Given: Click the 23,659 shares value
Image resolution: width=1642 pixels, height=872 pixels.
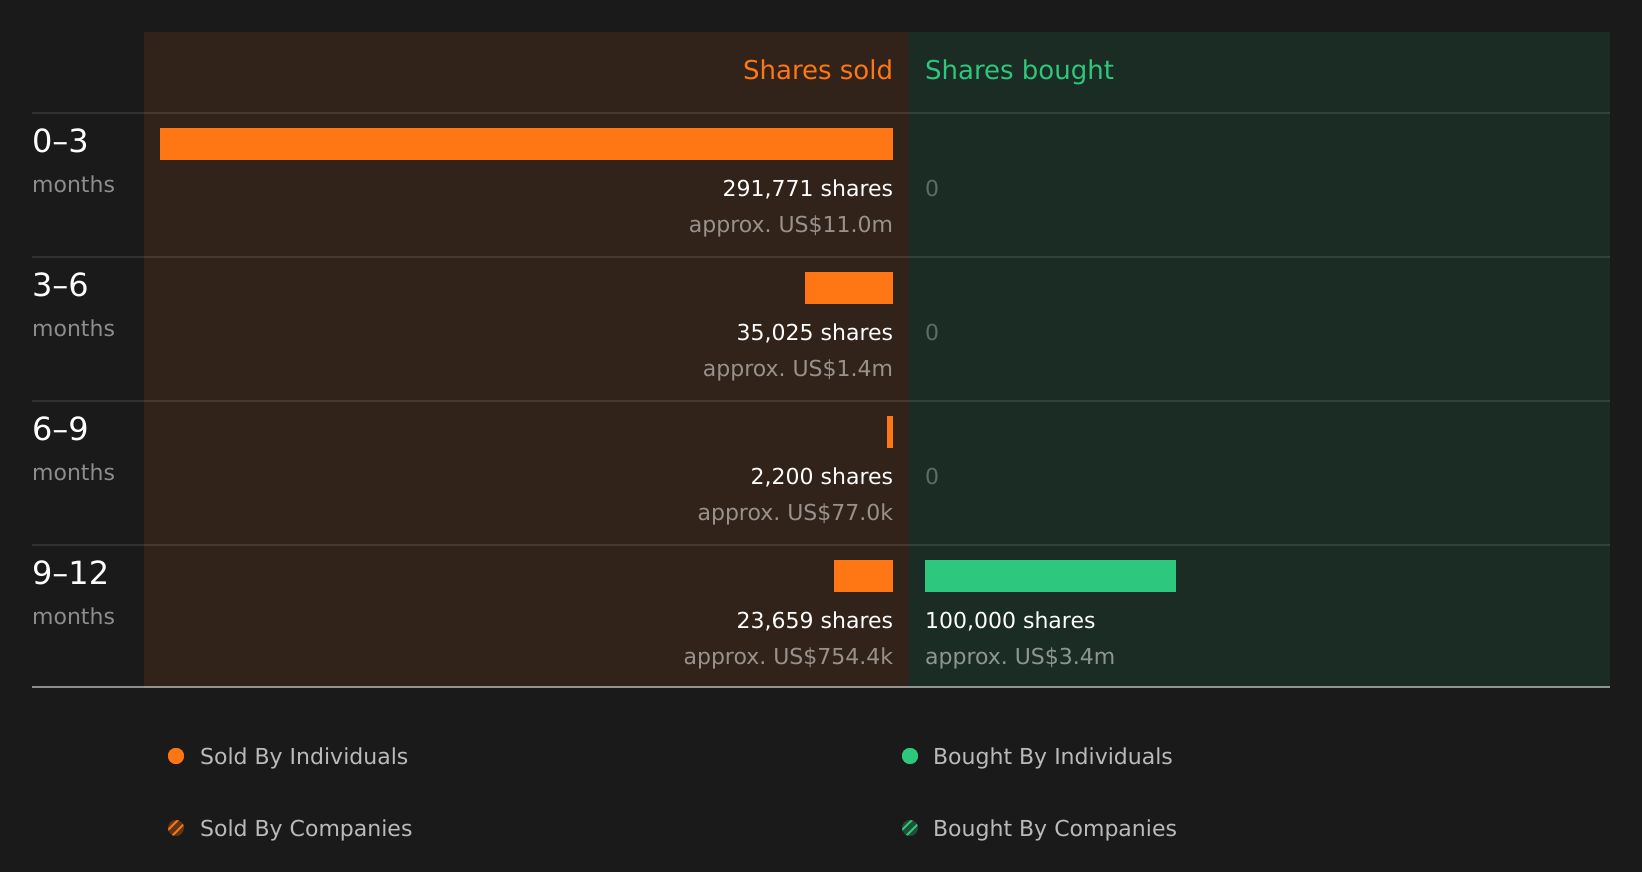Looking at the screenshot, I should pyautogui.click(x=814, y=621).
